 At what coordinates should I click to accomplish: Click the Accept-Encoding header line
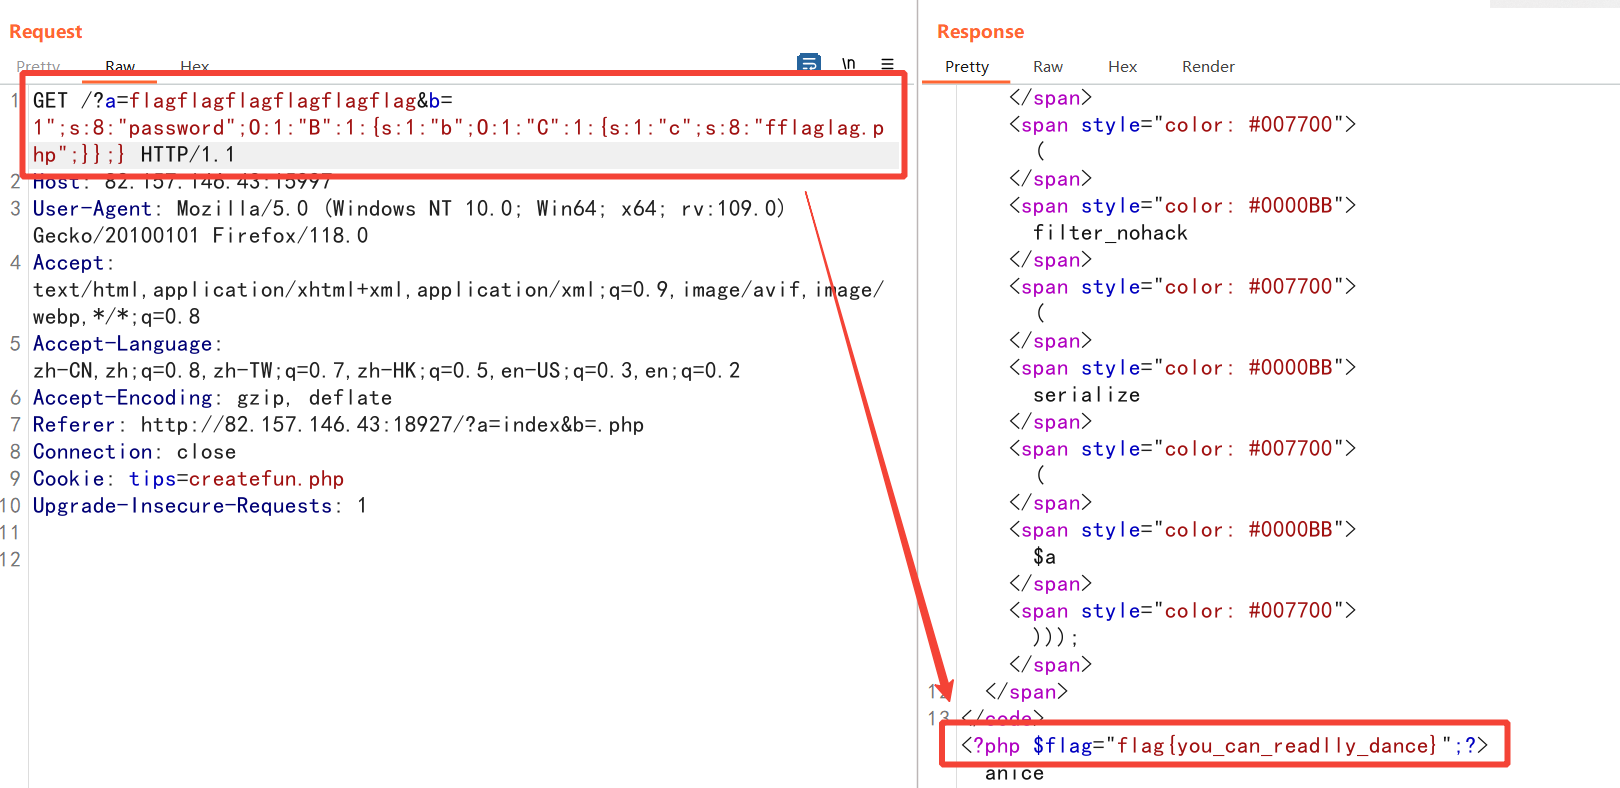click(x=212, y=397)
